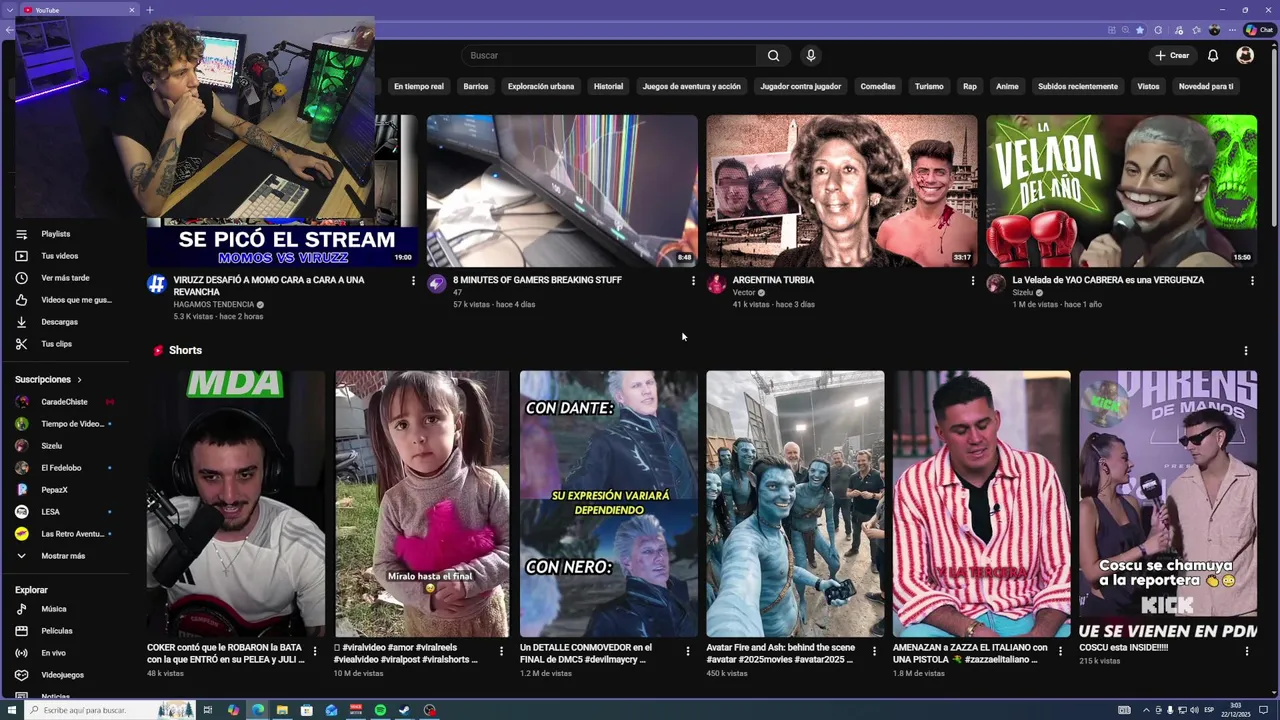The width and height of the screenshot is (1280, 720).
Task: Open the YouTube account avatar menu
Action: point(1245,56)
